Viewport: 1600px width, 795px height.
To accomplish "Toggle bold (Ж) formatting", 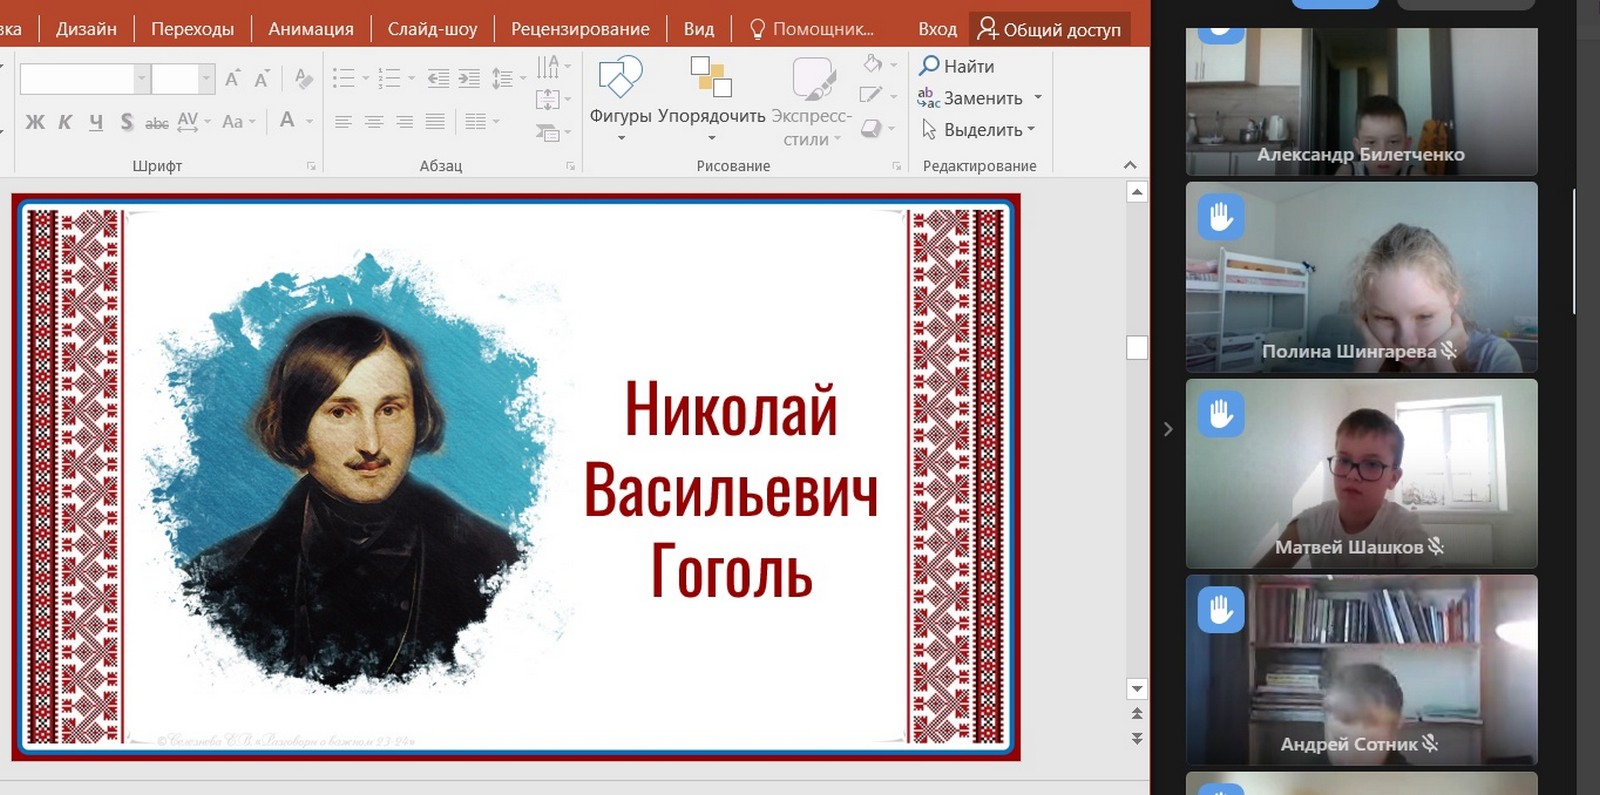I will [35, 122].
